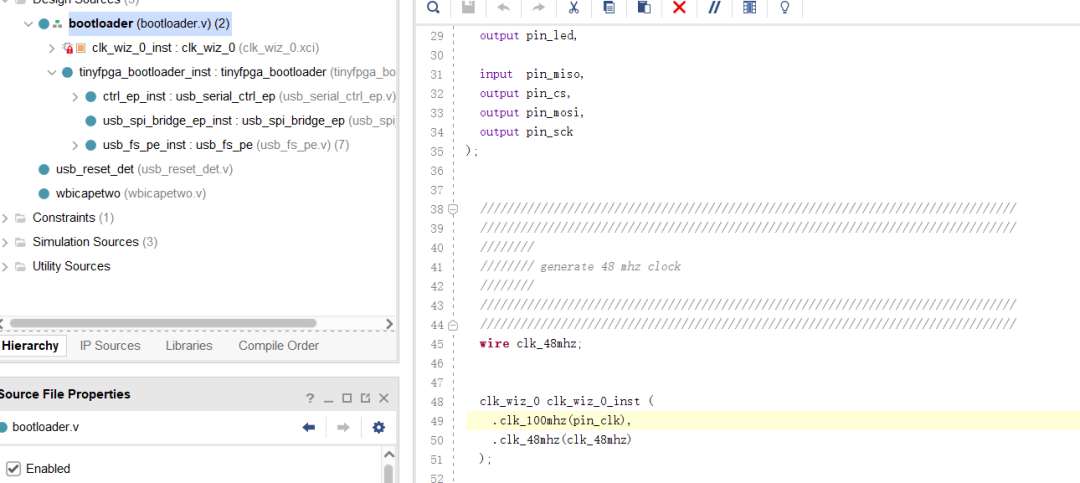Image resolution: width=1080 pixels, height=483 pixels.
Task: Click 'clk_wiz_0 clk_wiz_0_inst (' code line
Action: (x=566, y=401)
